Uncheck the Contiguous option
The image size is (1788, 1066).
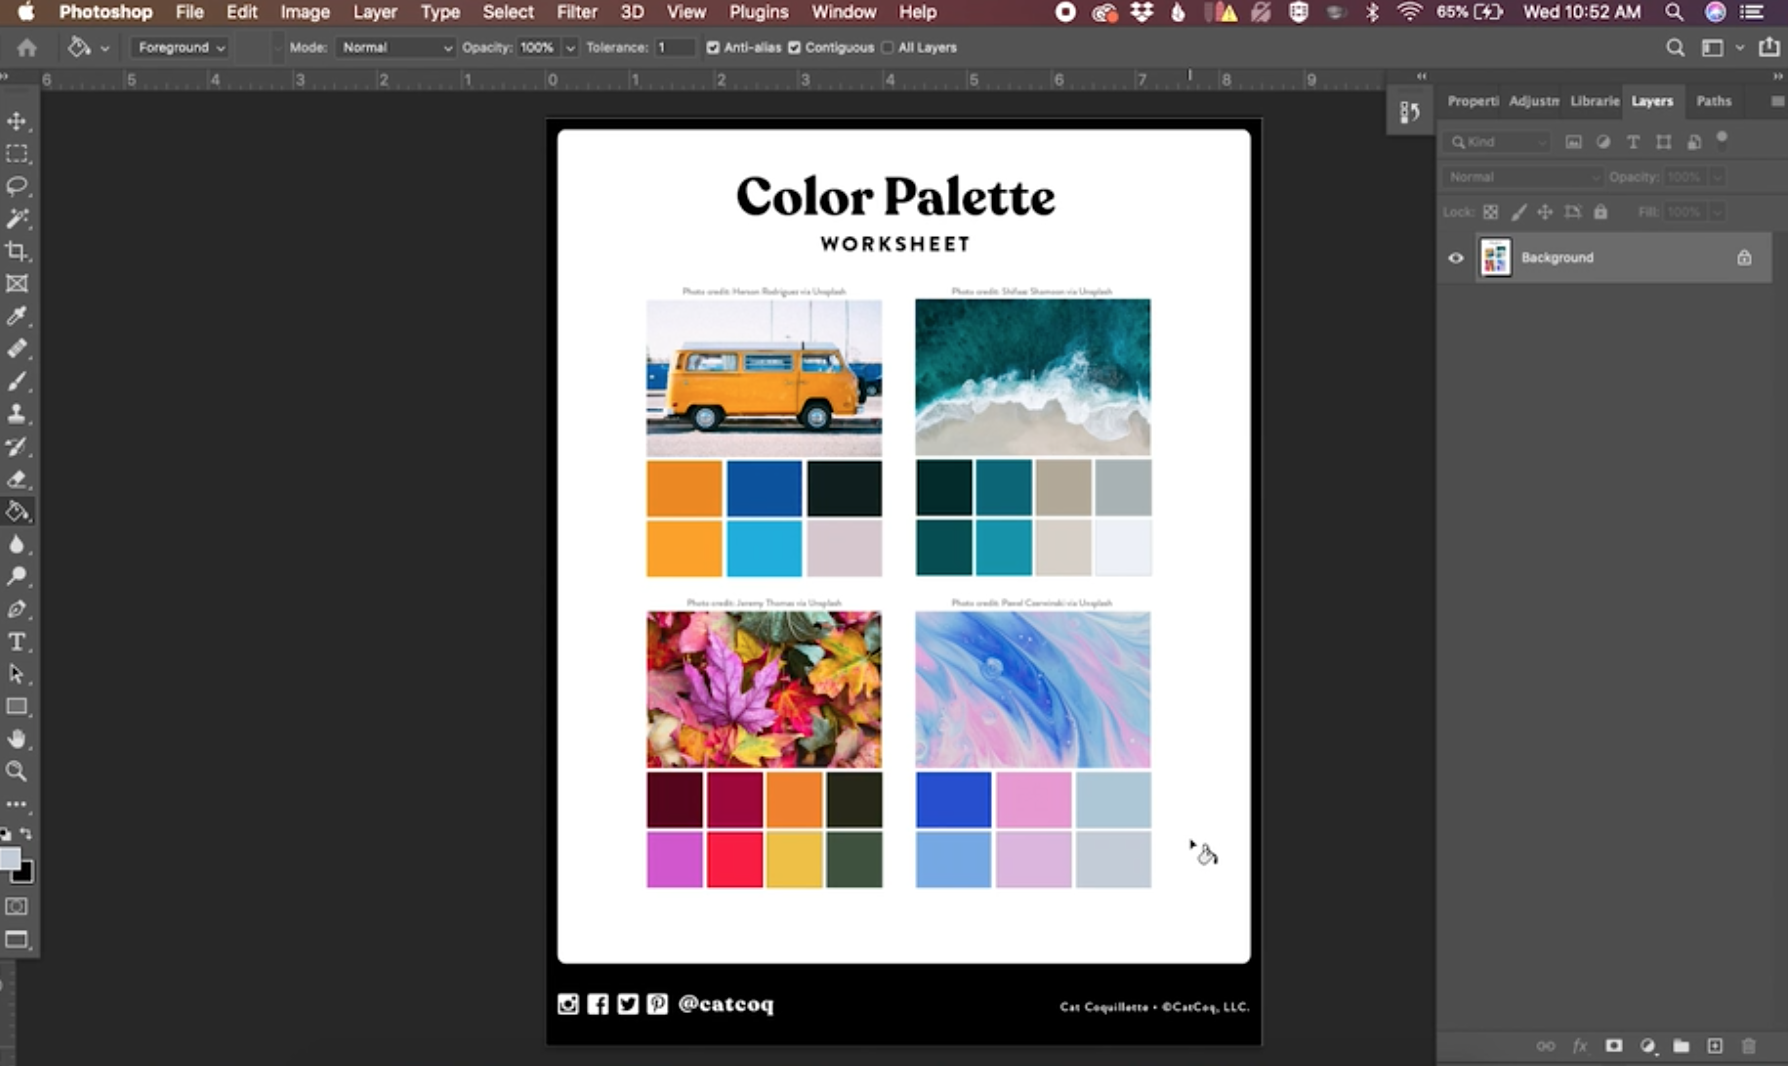(x=794, y=47)
